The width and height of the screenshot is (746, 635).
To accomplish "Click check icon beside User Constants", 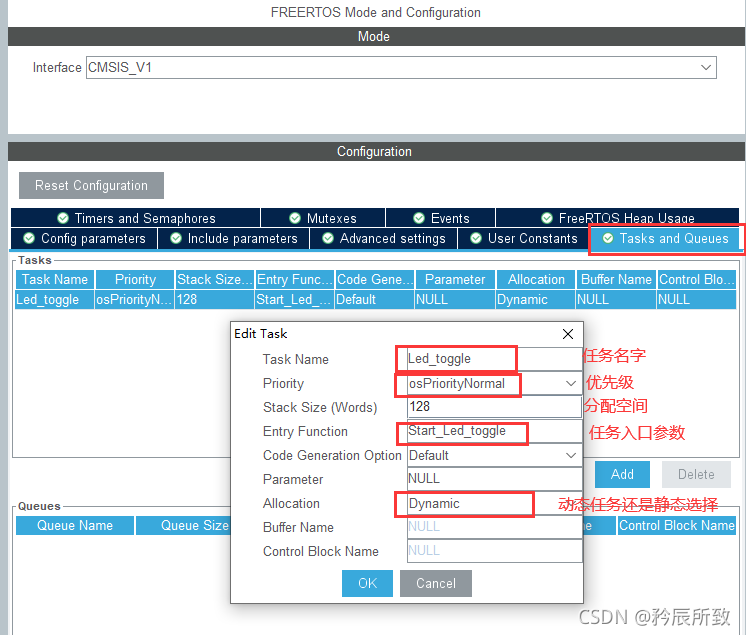I will pyautogui.click(x=476, y=238).
